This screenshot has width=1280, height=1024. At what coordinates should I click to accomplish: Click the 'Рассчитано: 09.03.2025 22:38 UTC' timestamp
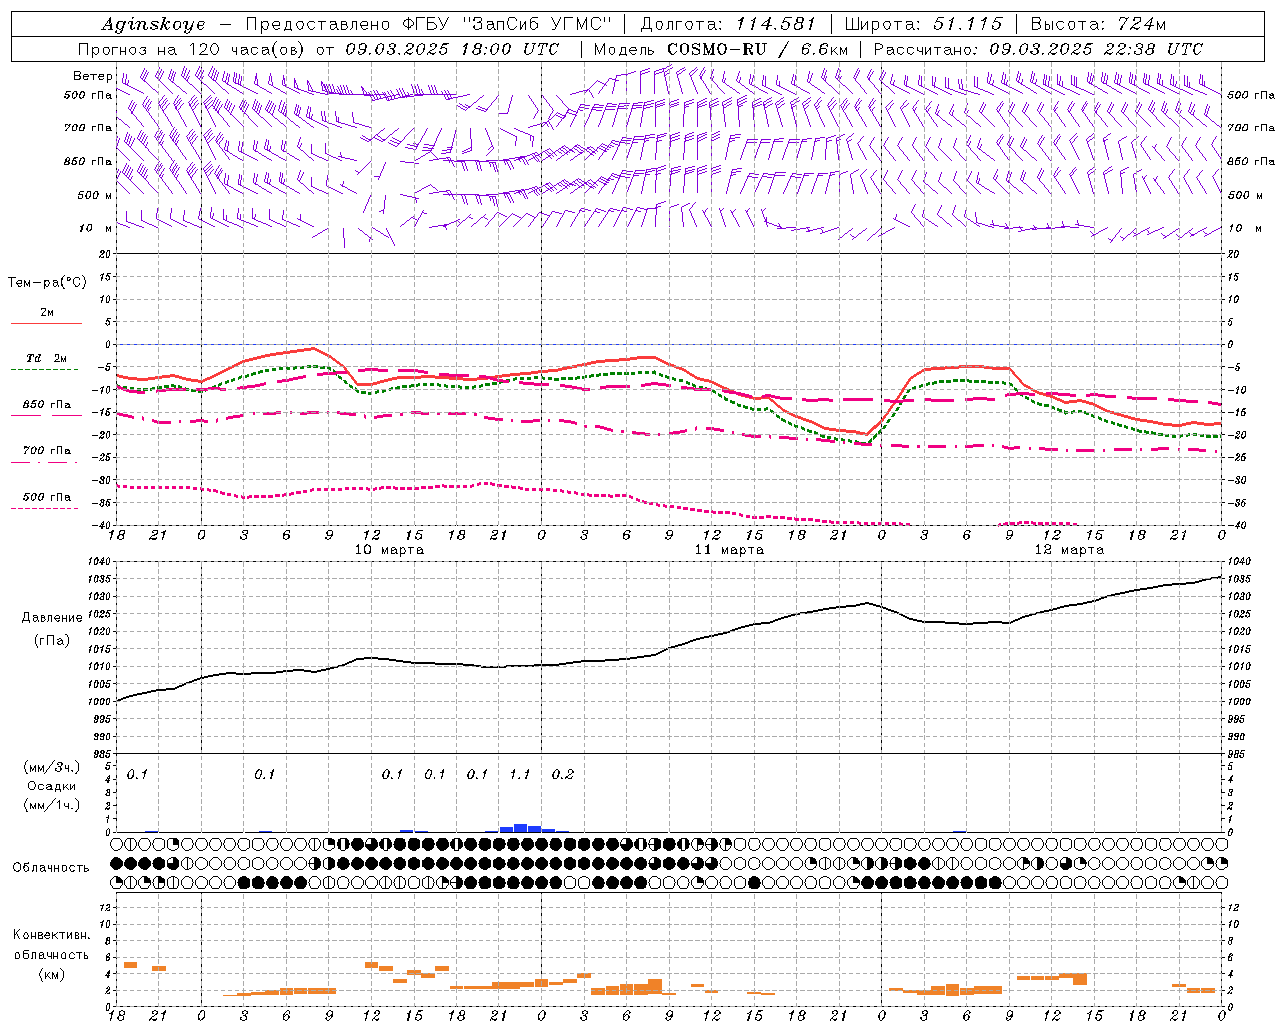pyautogui.click(x=1038, y=49)
